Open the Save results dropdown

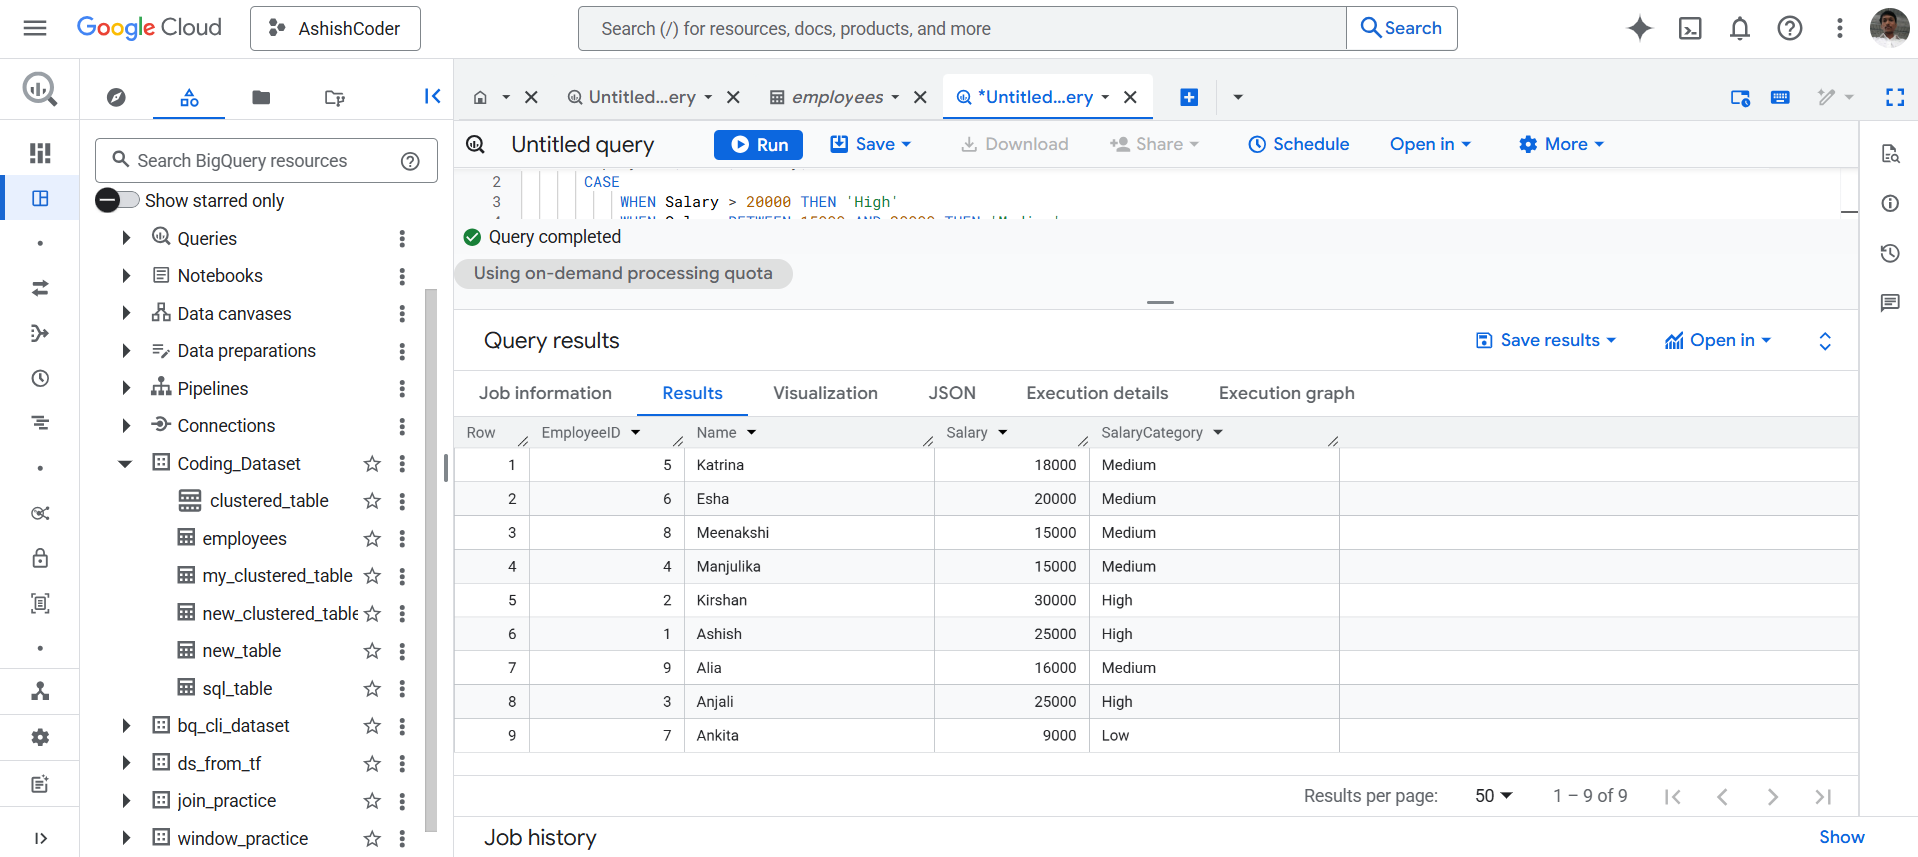click(x=1546, y=340)
